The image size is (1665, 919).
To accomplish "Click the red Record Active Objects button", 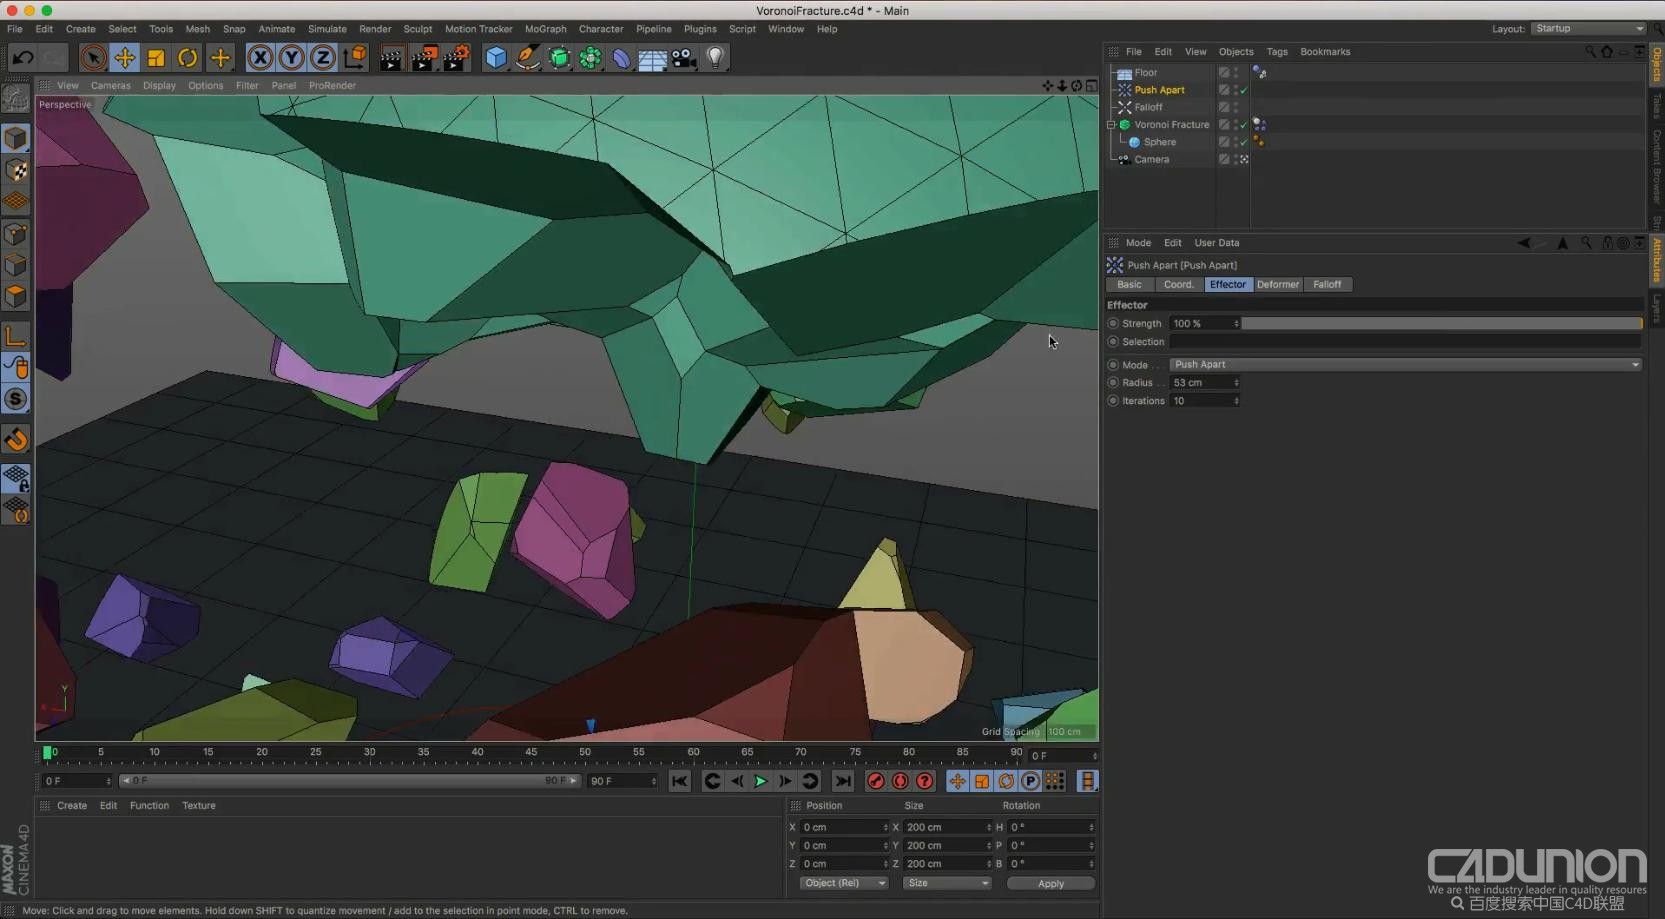I will tap(876, 781).
